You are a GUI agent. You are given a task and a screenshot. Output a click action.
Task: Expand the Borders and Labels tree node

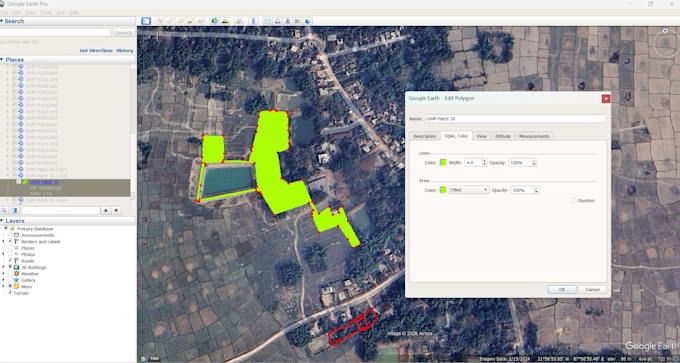pyautogui.click(x=3, y=242)
